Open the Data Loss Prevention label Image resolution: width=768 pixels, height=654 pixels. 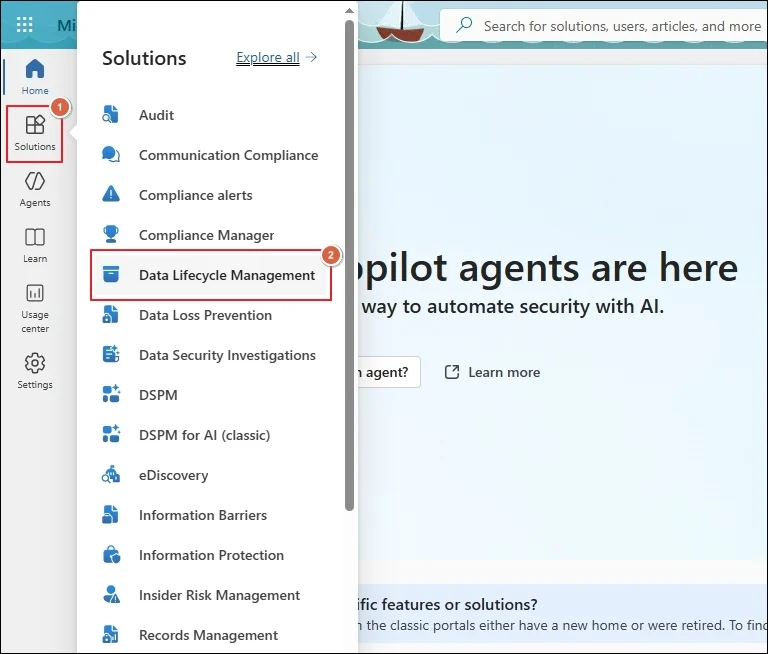205,315
